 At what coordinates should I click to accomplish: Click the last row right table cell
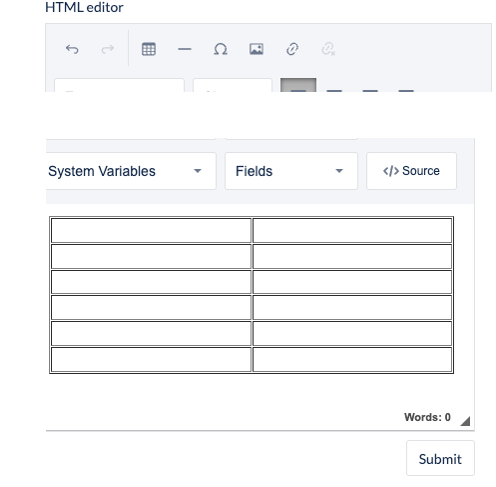(352, 359)
